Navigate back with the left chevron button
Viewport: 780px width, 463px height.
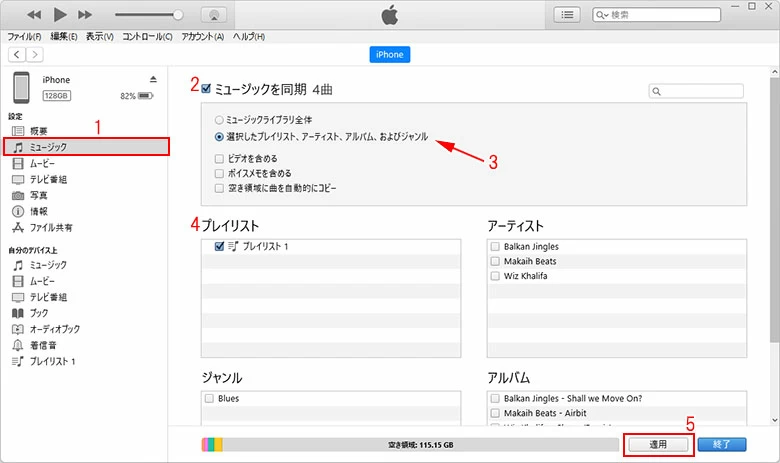click(17, 54)
